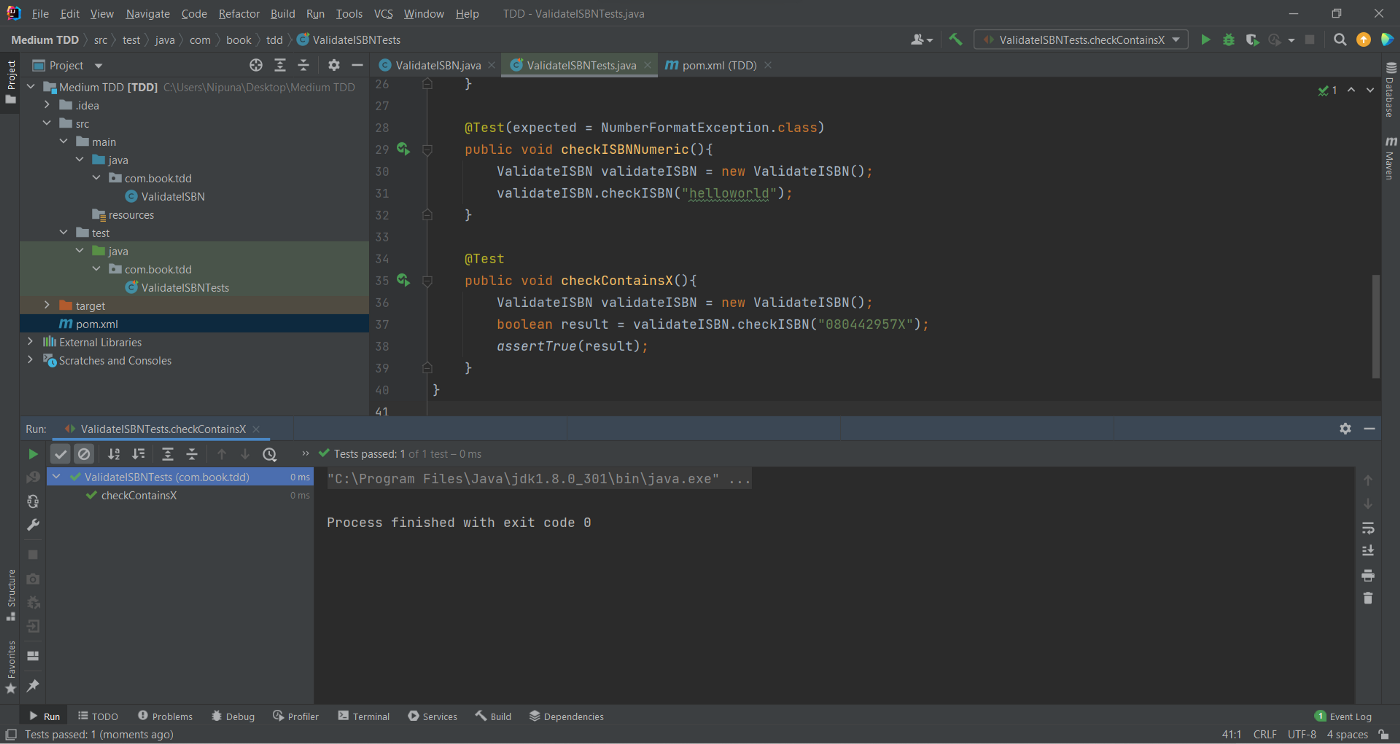The image size is (1400, 744).
Task: Expand External Libraries node
Action: coord(31,342)
